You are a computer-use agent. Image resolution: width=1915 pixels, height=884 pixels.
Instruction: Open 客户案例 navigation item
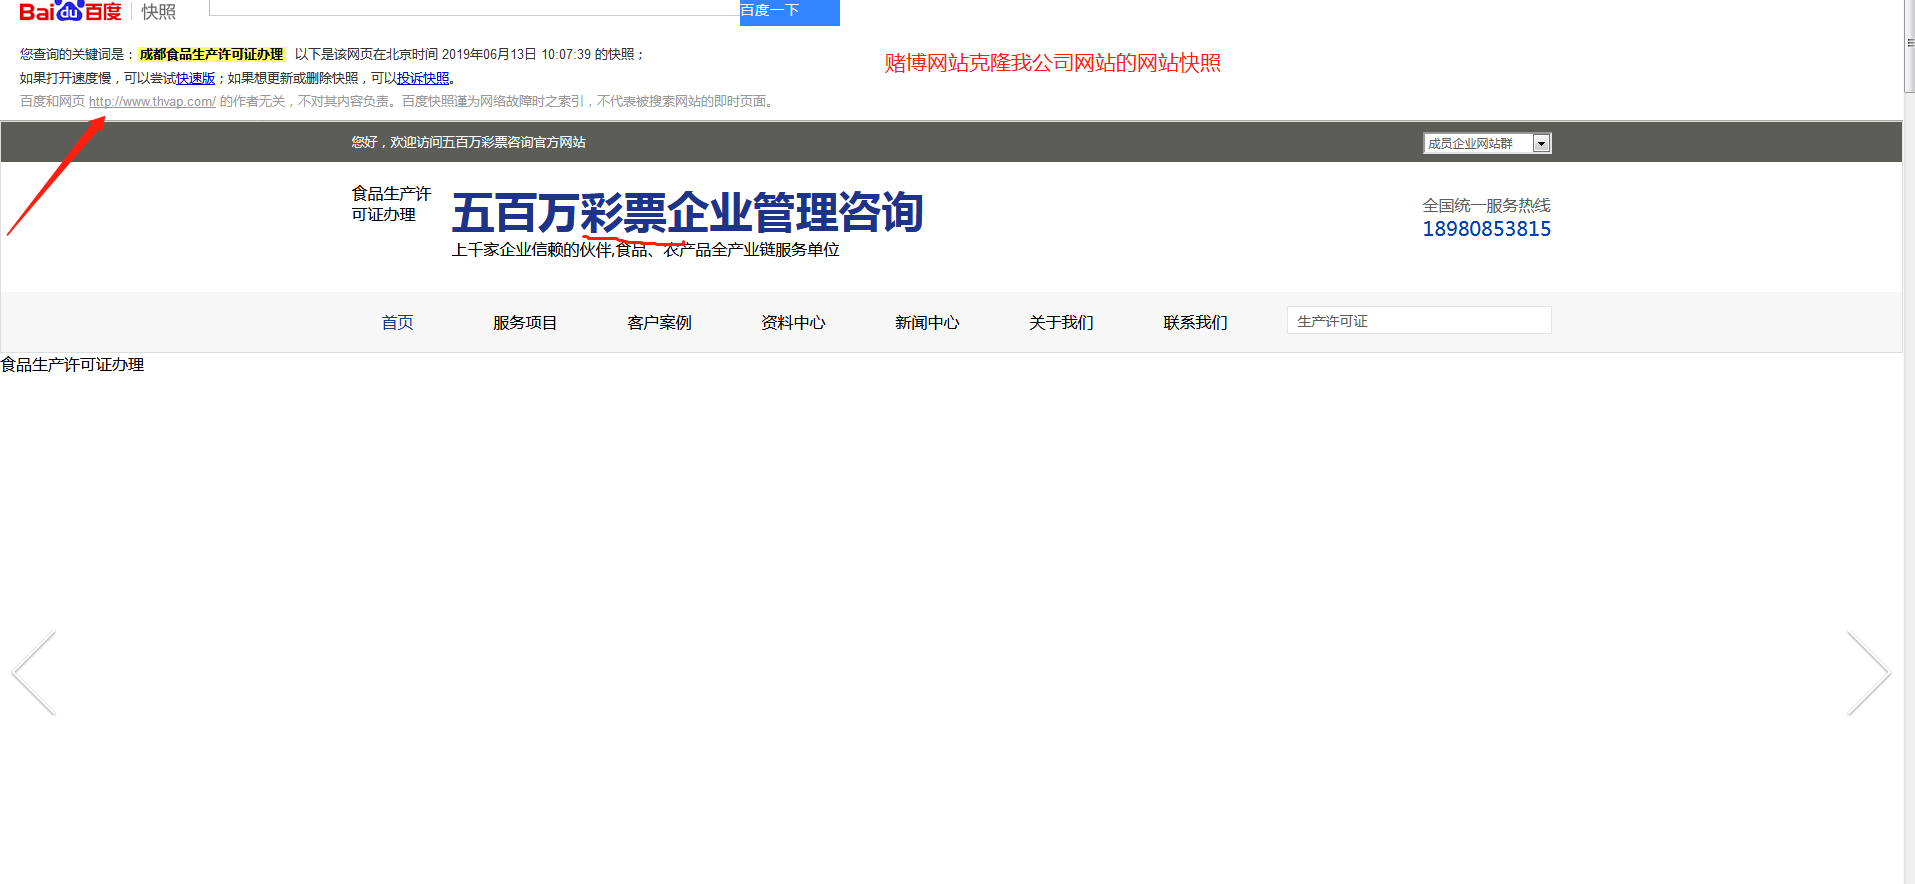[659, 322]
